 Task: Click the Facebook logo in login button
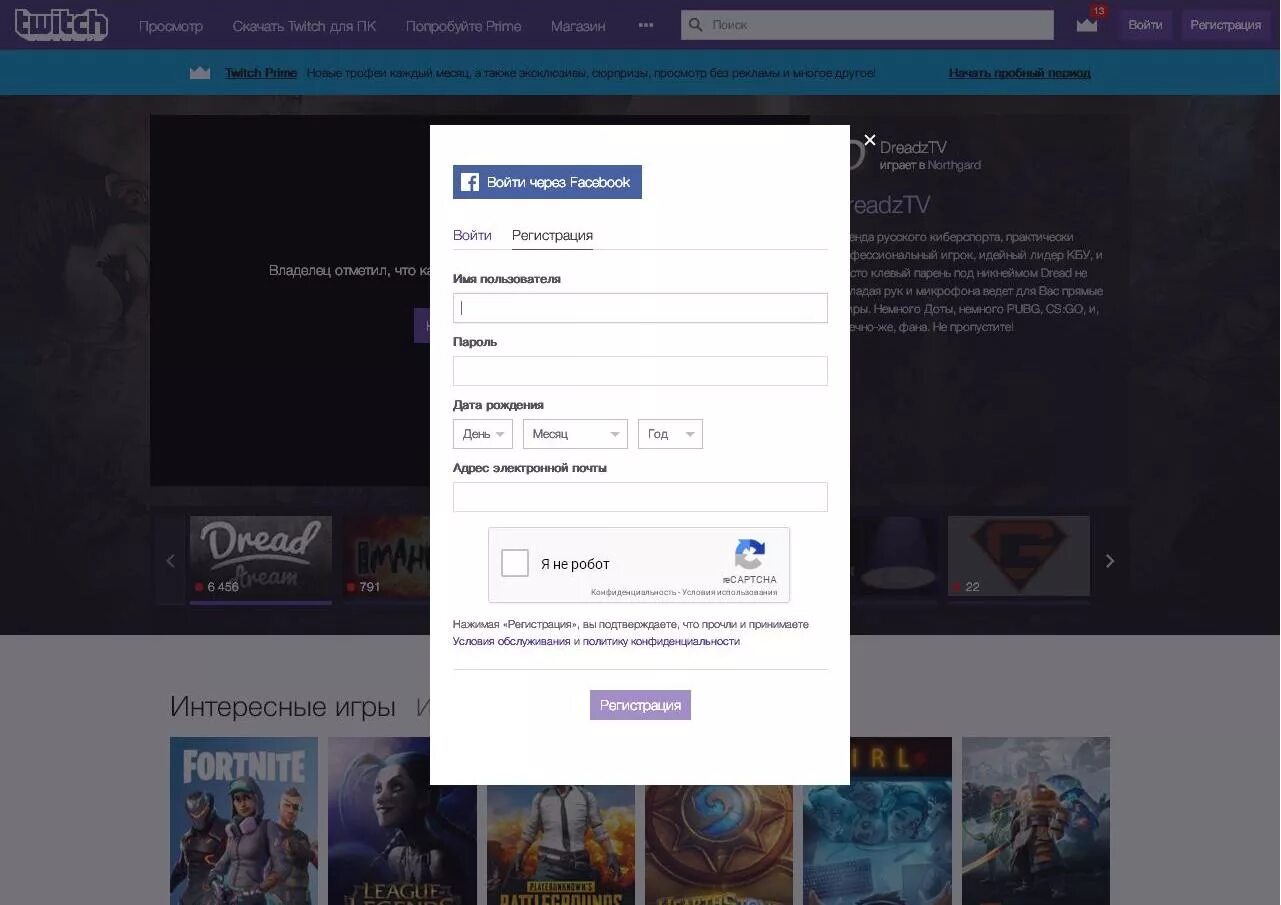click(x=470, y=182)
